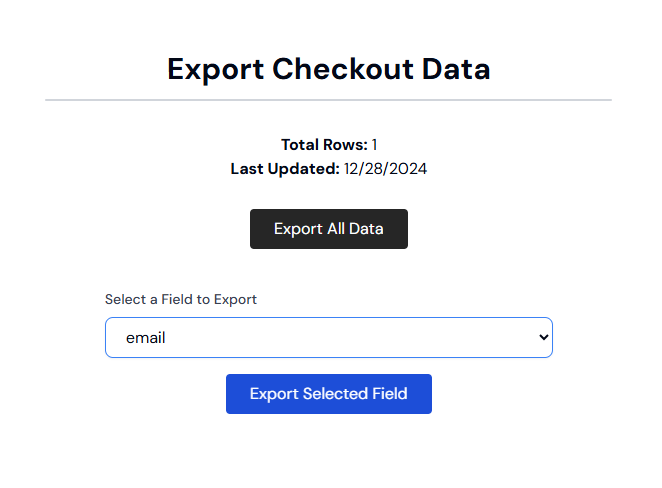Click the Export All Data button
Image resolution: width=662 pixels, height=488 pixels.
[328, 229]
